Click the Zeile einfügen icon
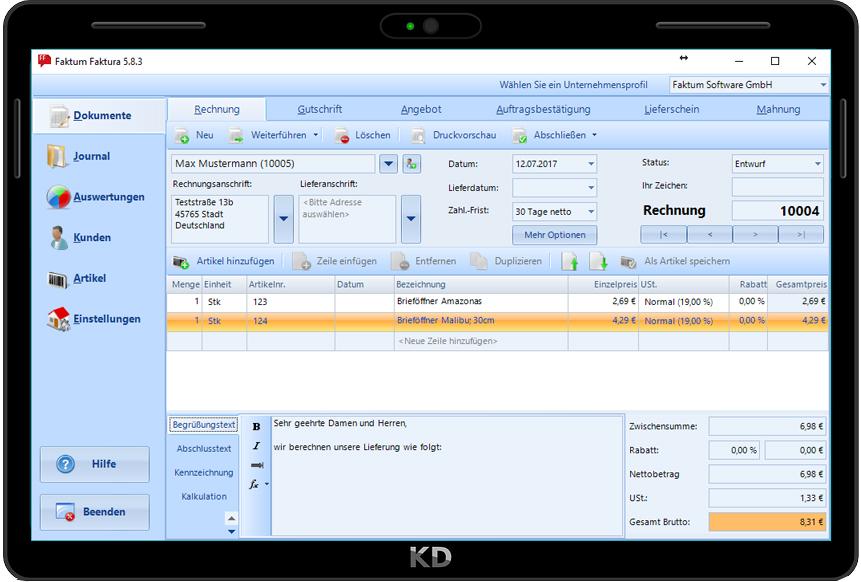 (x=301, y=262)
